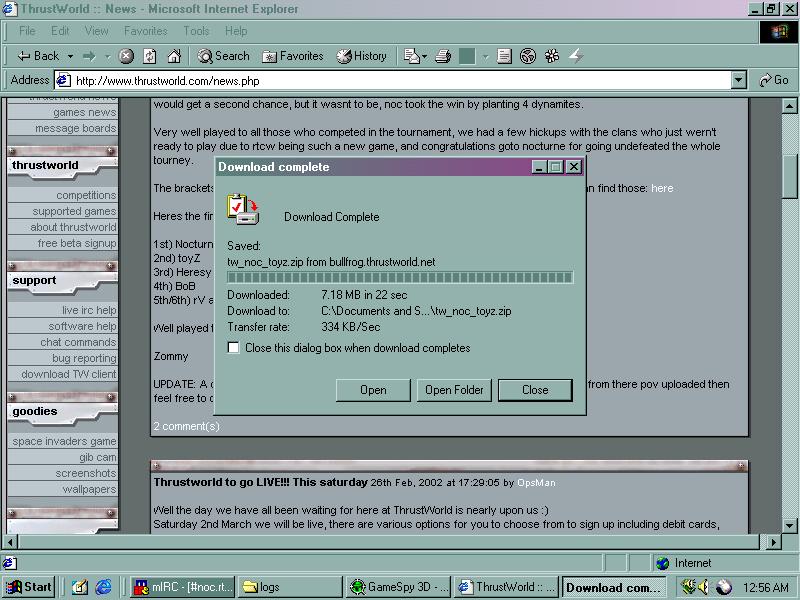Open the History pane from the toolbar
800x600 pixels.
pos(361,56)
